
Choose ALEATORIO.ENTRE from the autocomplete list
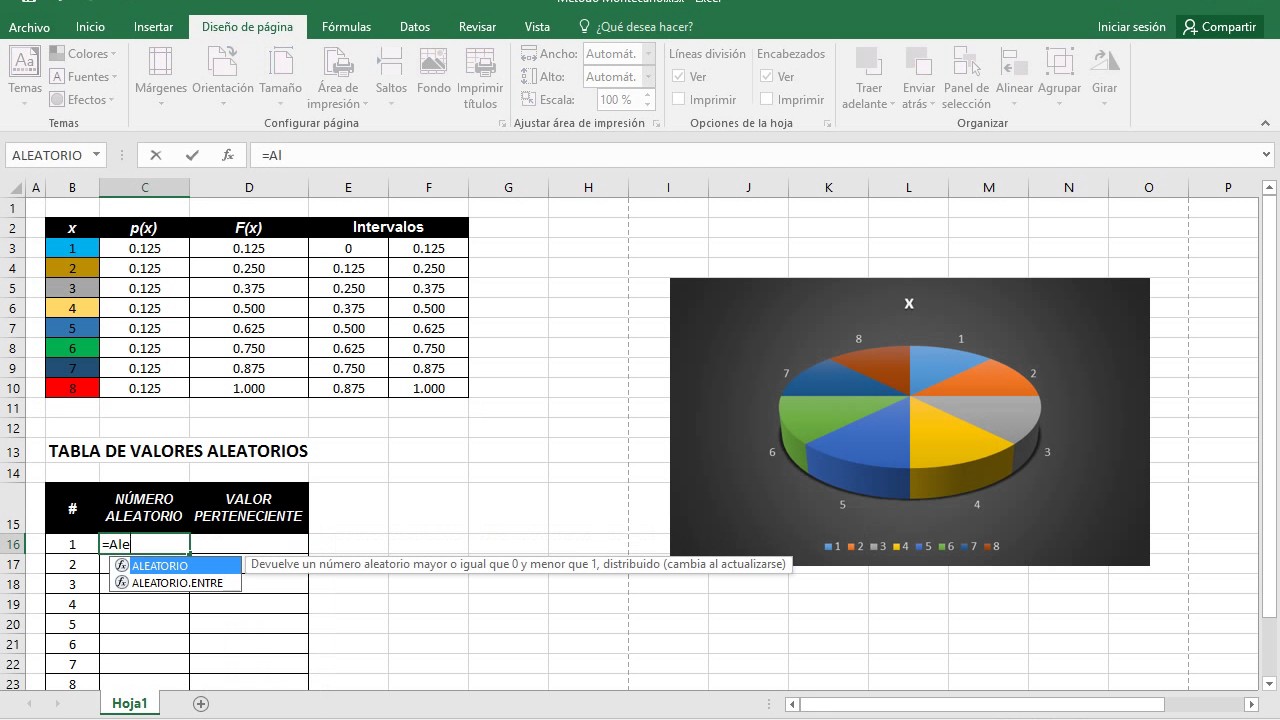tap(176, 583)
